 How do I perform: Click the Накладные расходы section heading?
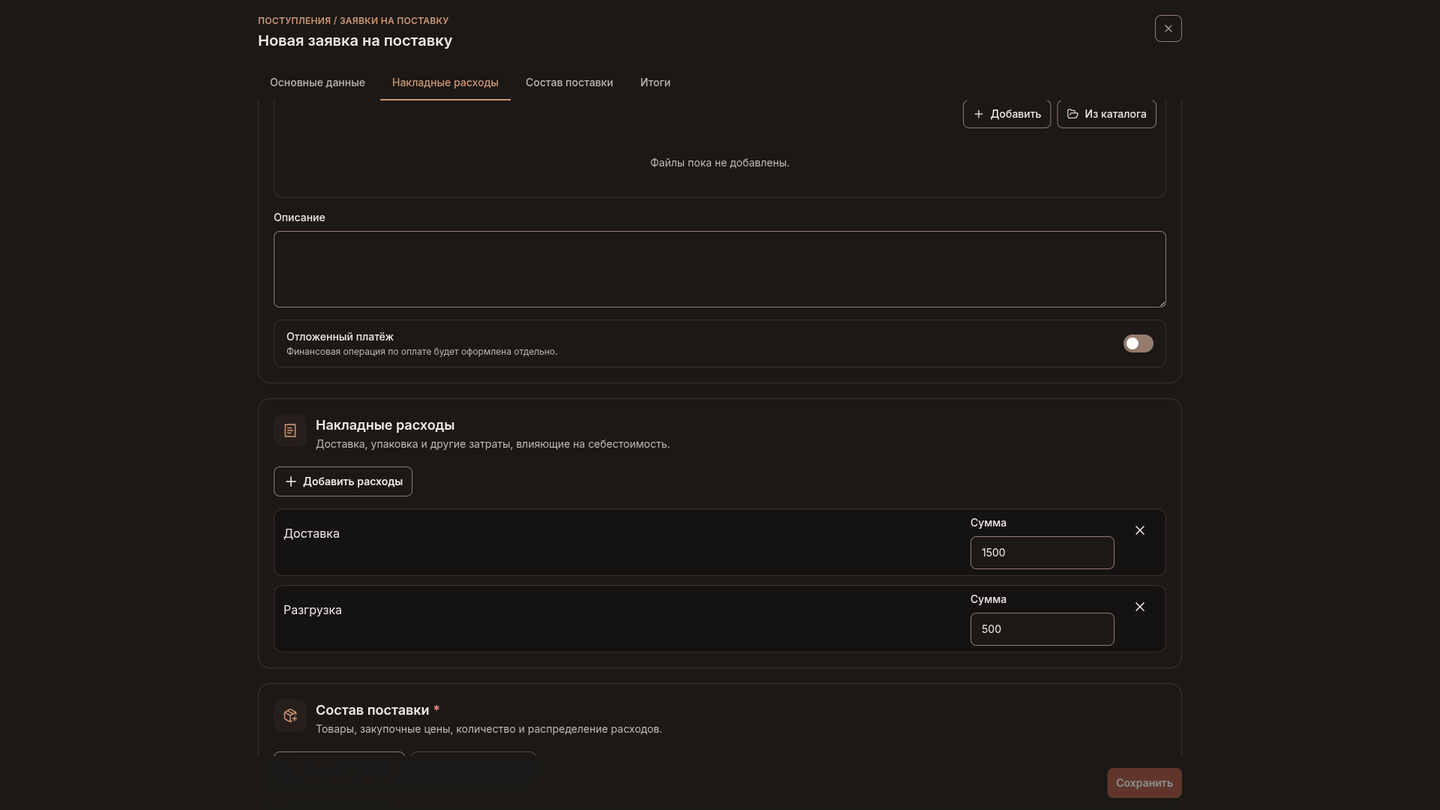[385, 425]
